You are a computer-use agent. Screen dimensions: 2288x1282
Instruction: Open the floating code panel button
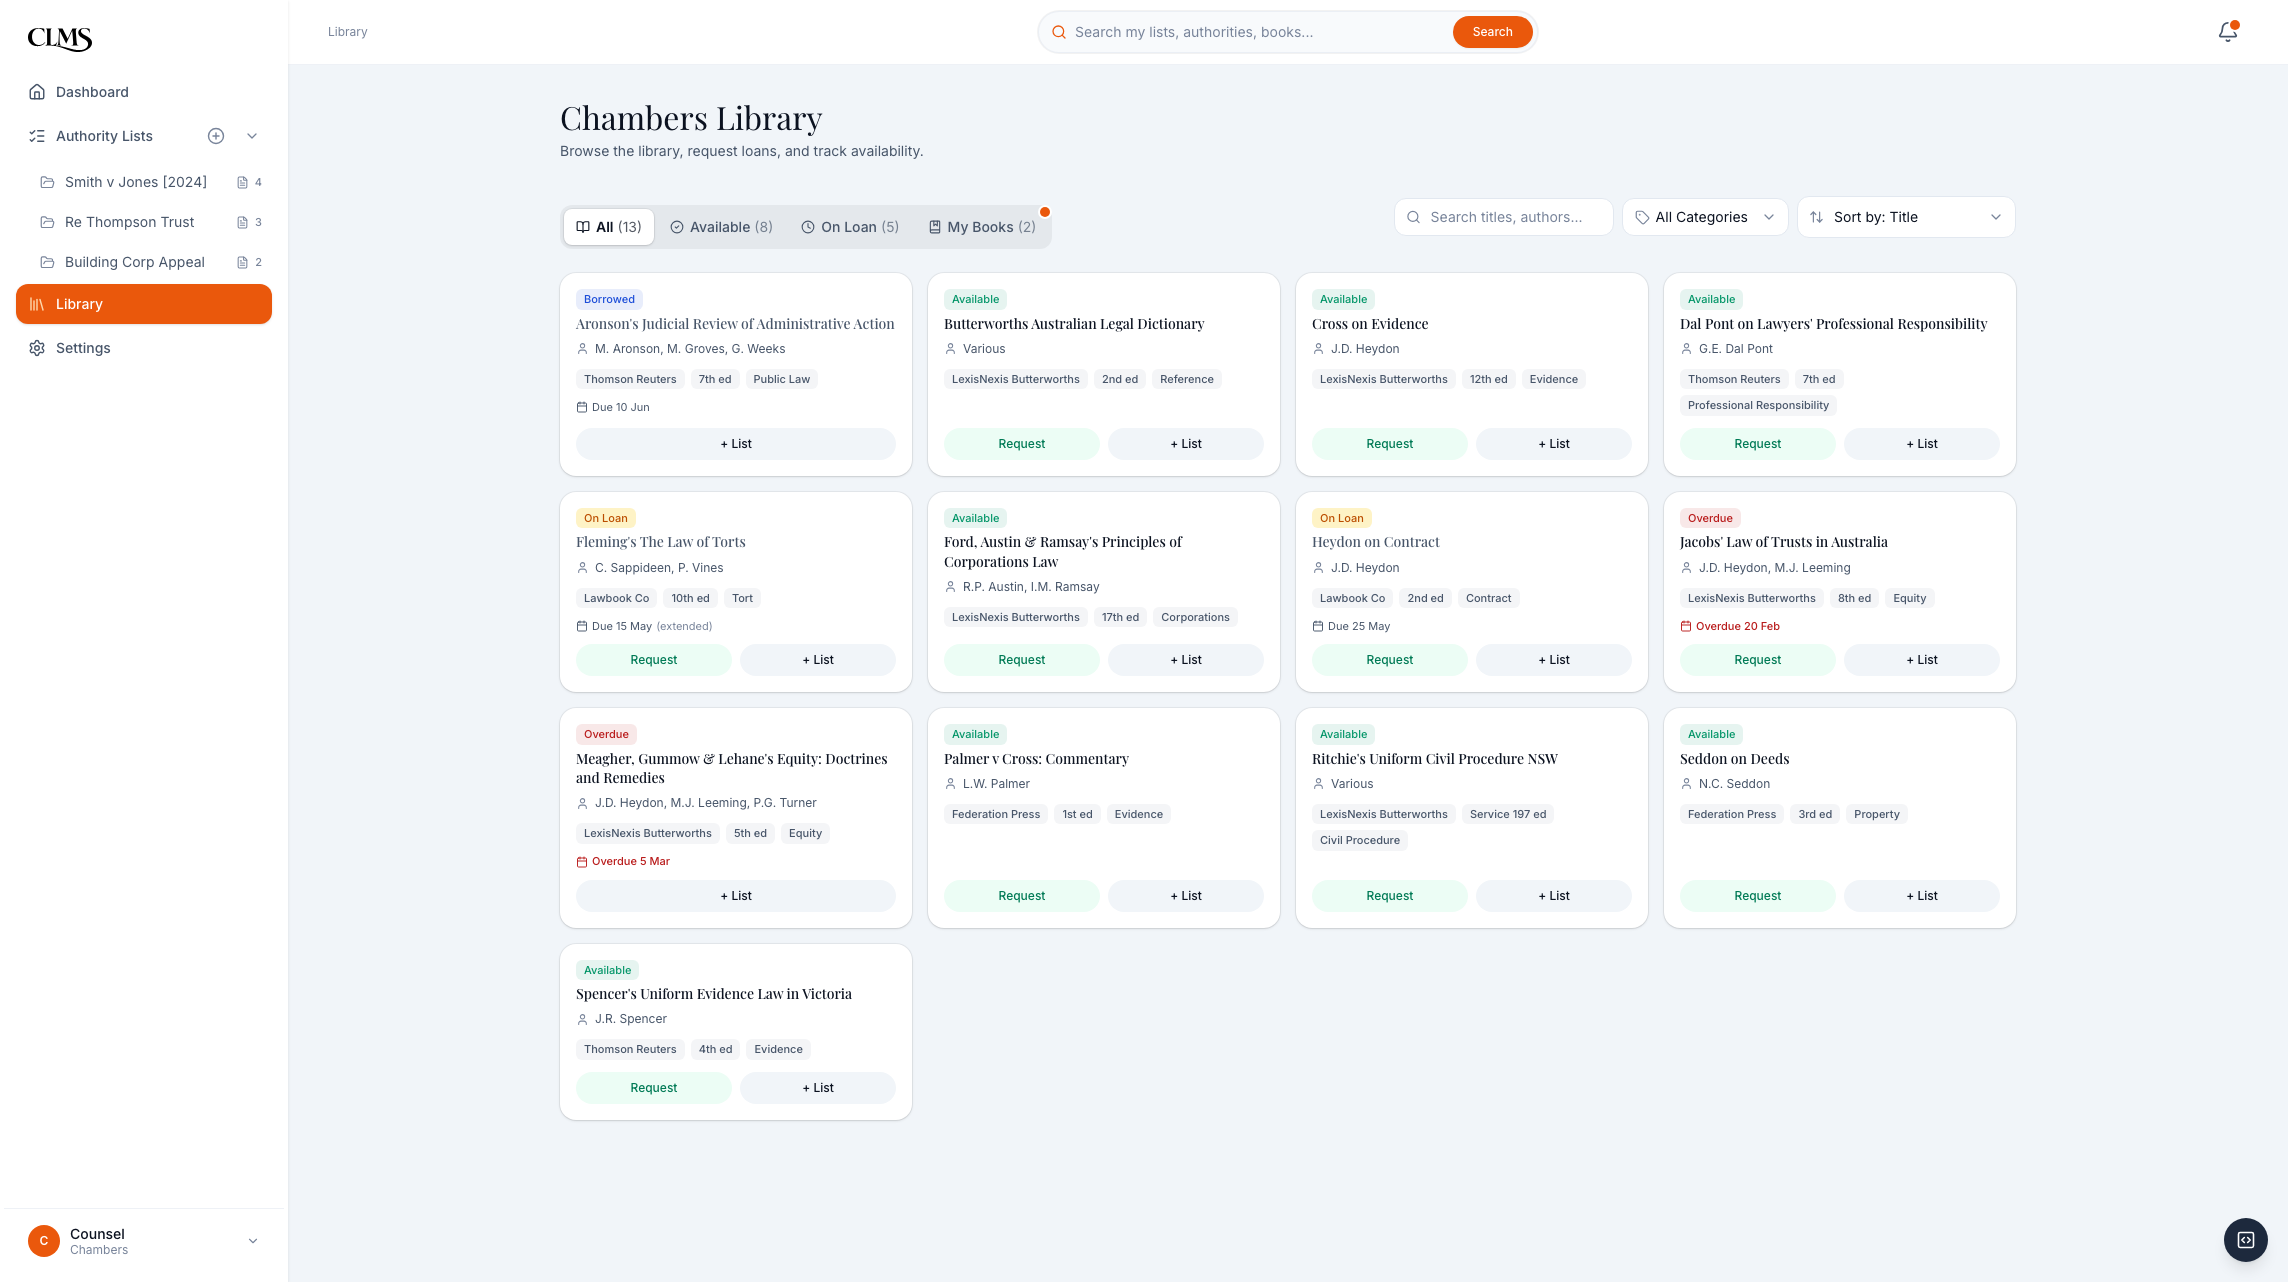click(x=2246, y=1240)
